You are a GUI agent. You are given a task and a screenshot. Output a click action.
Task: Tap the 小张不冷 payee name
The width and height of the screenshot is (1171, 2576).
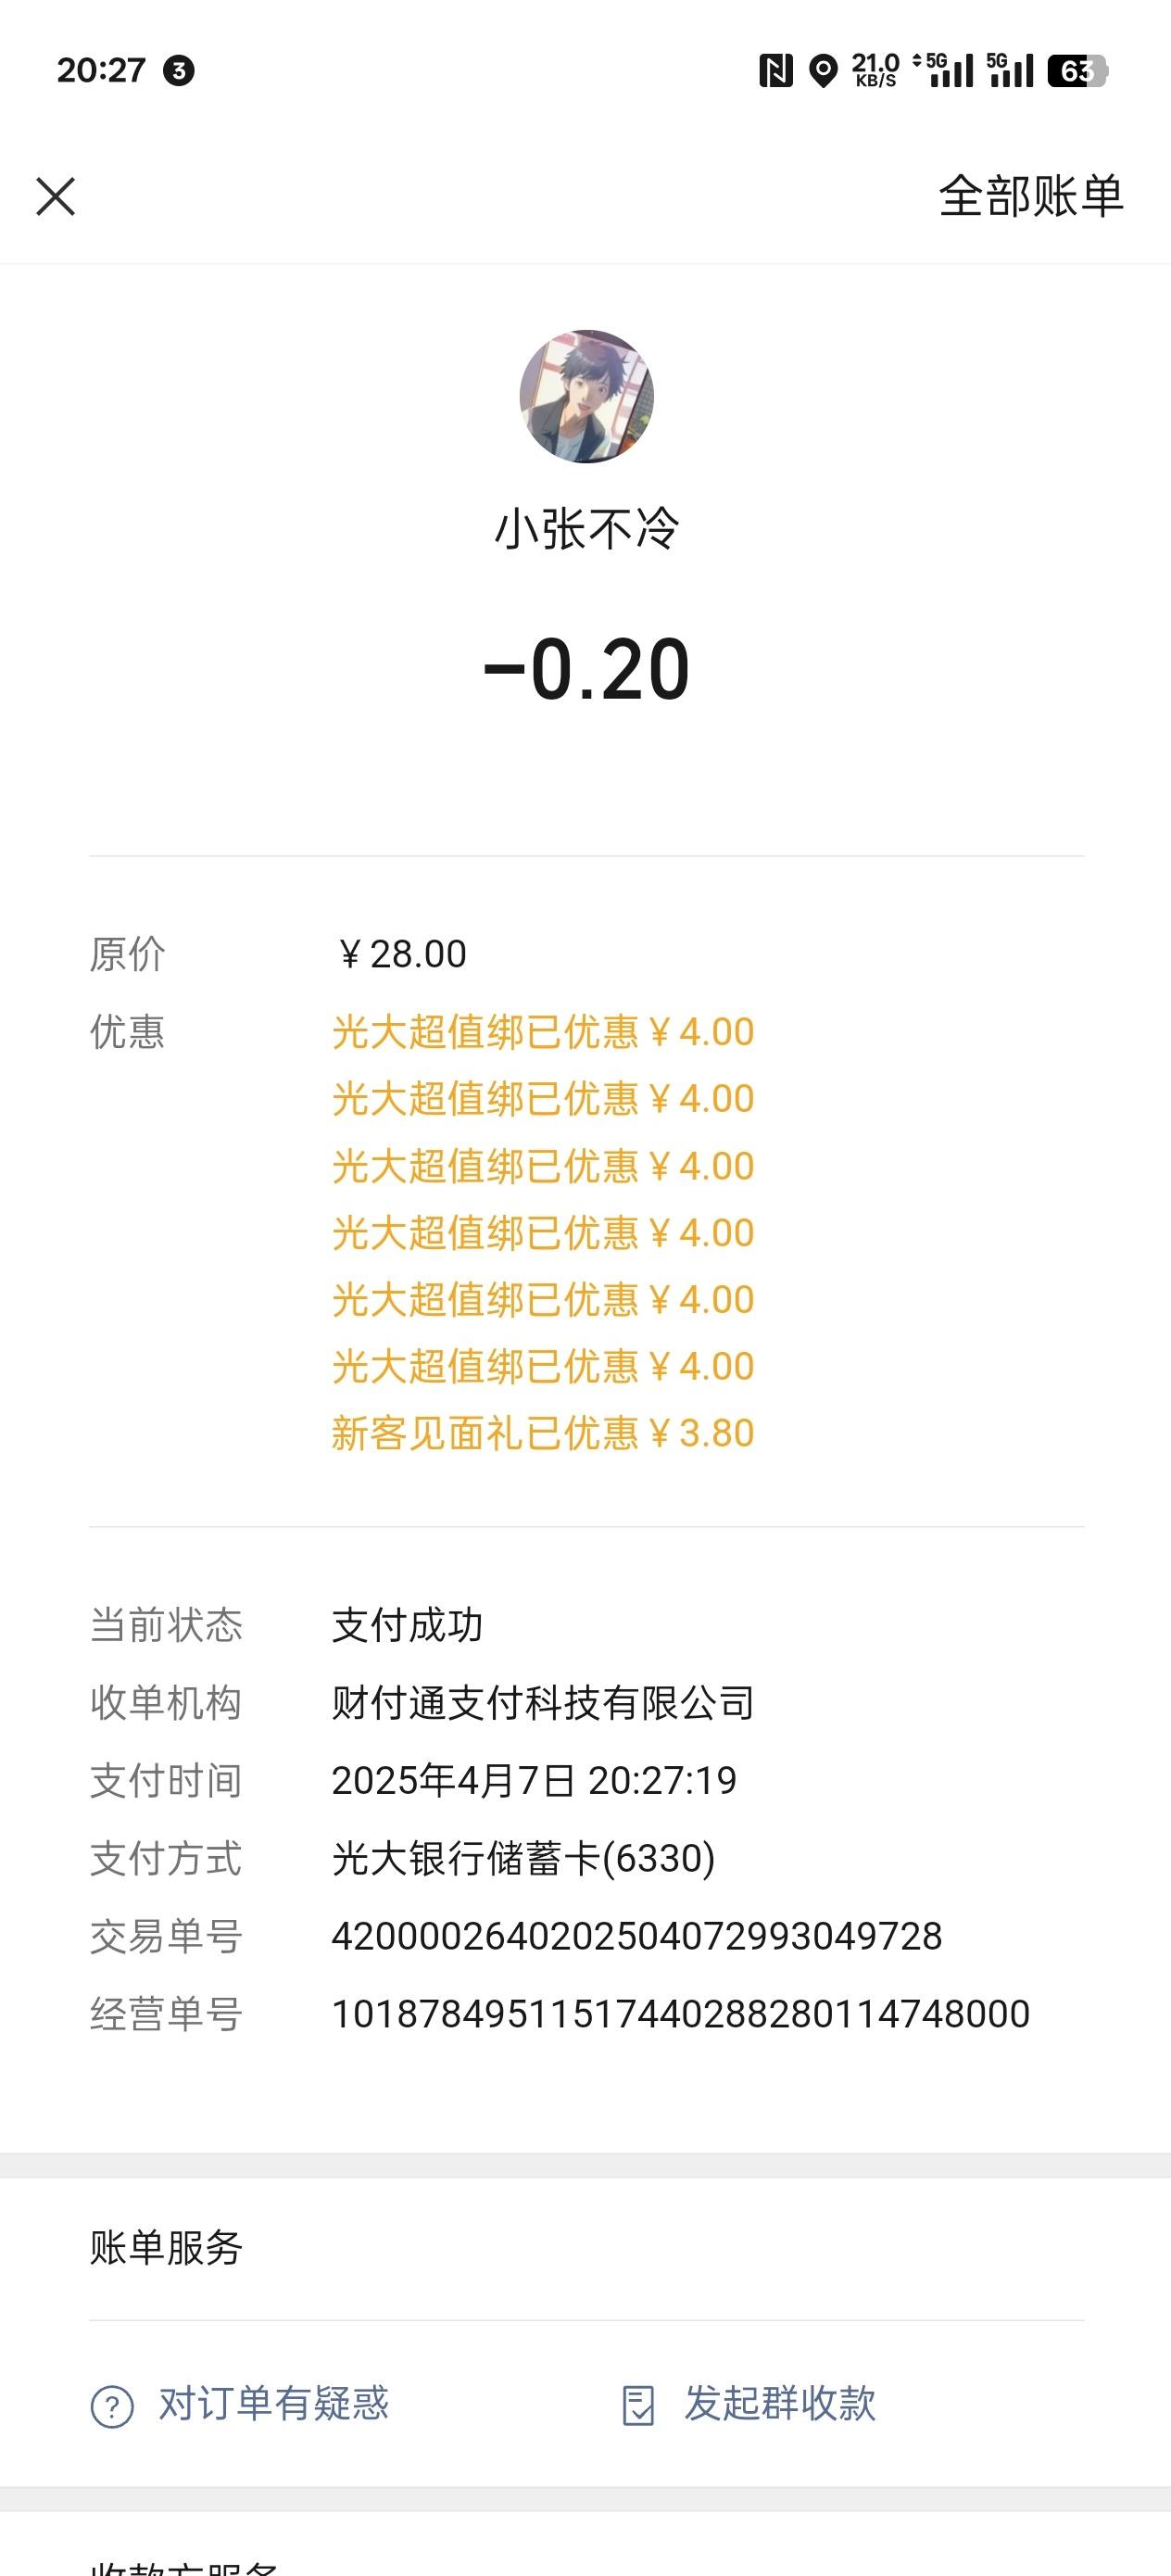click(x=587, y=529)
